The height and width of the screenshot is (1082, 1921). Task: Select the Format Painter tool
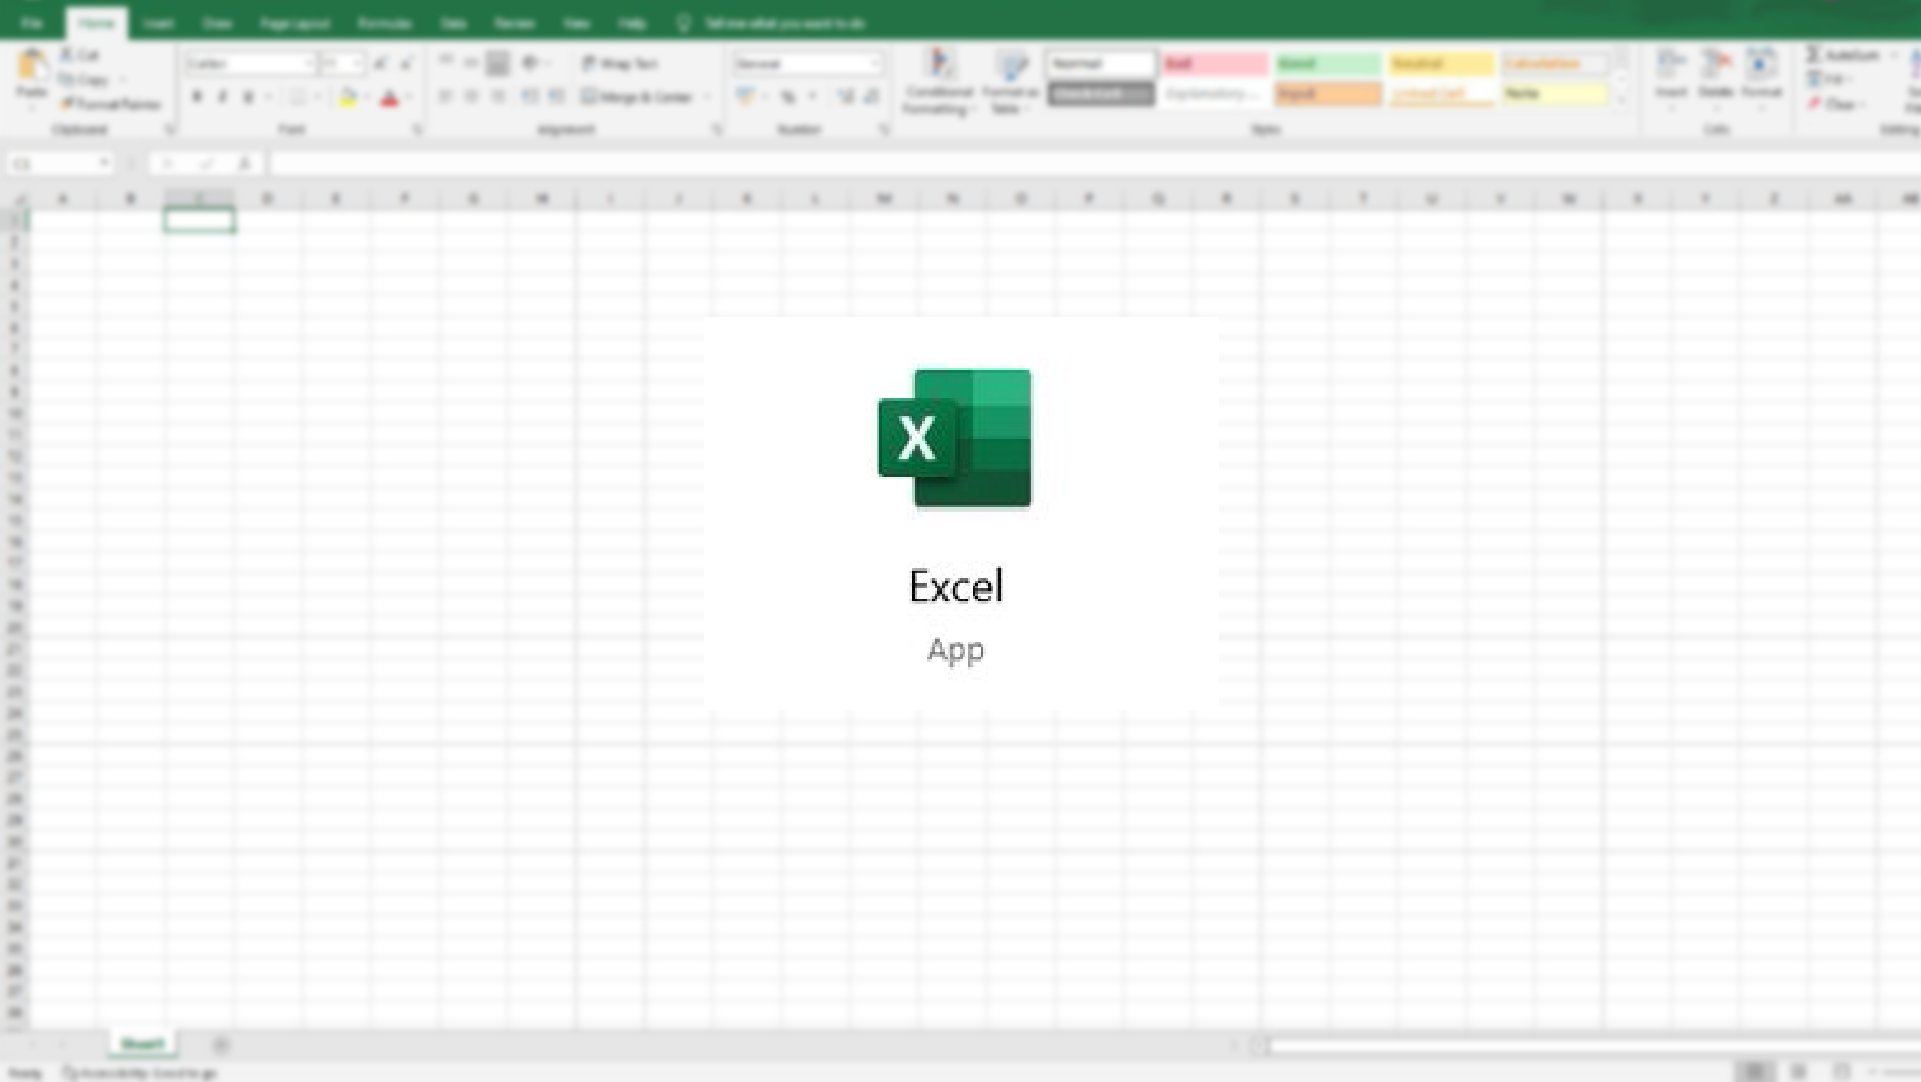pyautogui.click(x=105, y=104)
